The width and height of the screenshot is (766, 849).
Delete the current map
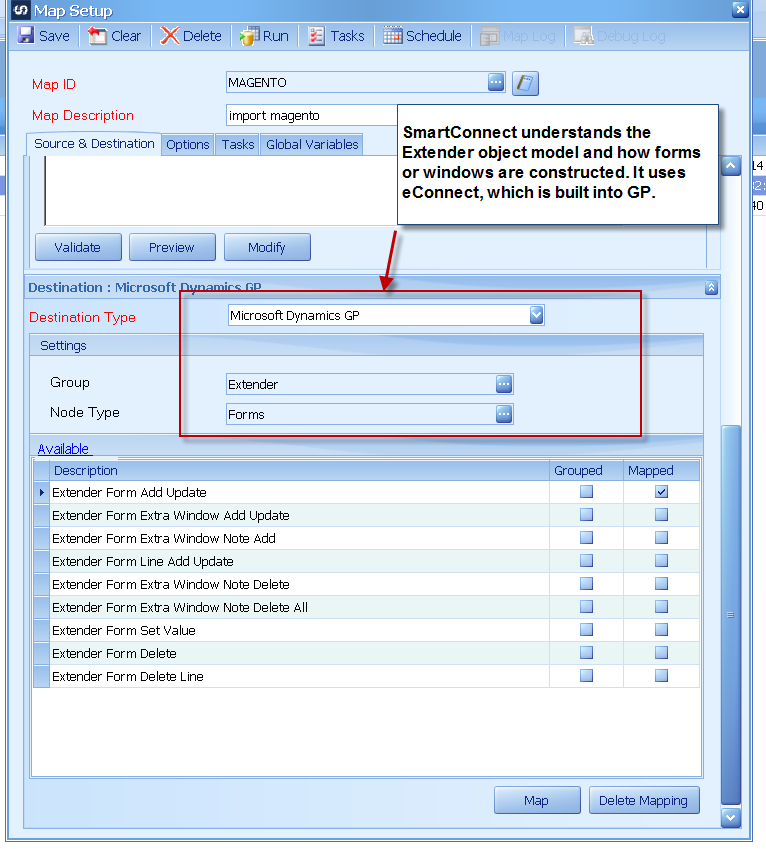click(191, 36)
